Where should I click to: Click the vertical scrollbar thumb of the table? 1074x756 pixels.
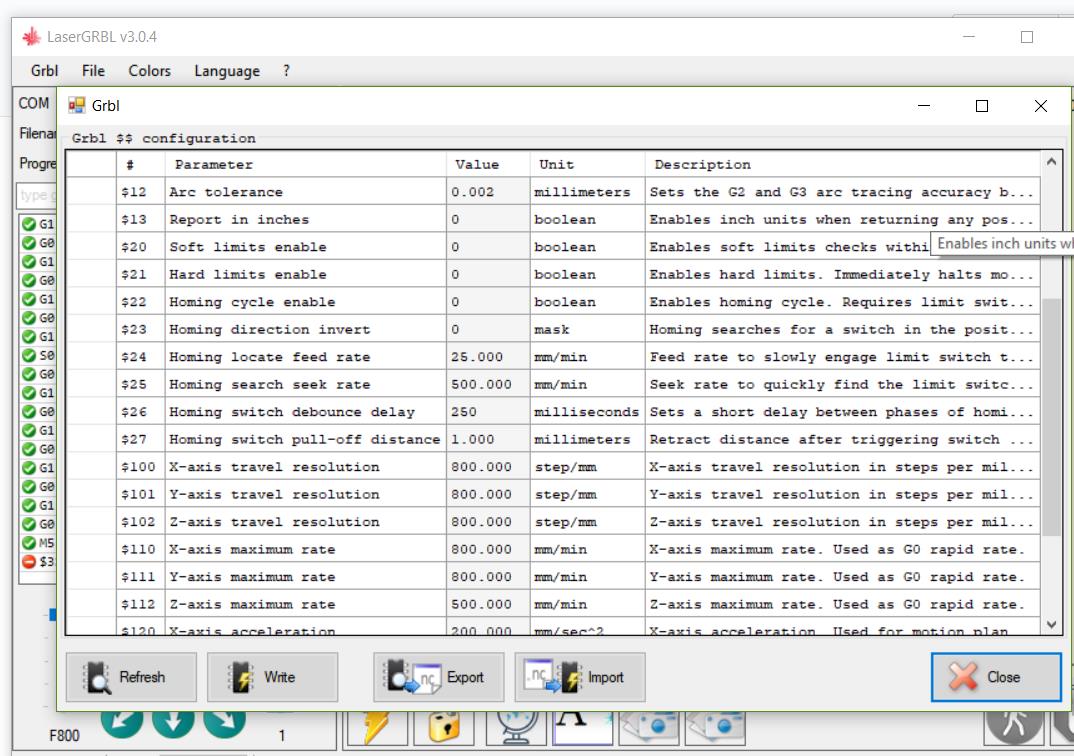click(1051, 416)
